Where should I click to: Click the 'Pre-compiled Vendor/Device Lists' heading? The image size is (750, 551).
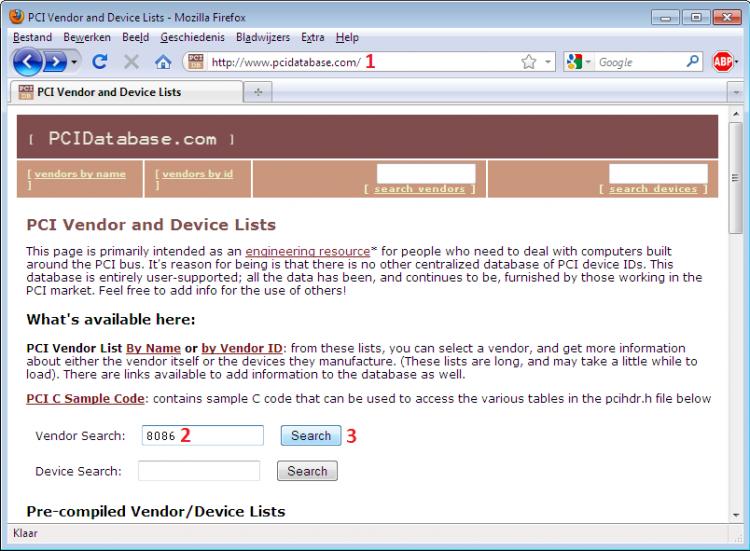click(156, 512)
